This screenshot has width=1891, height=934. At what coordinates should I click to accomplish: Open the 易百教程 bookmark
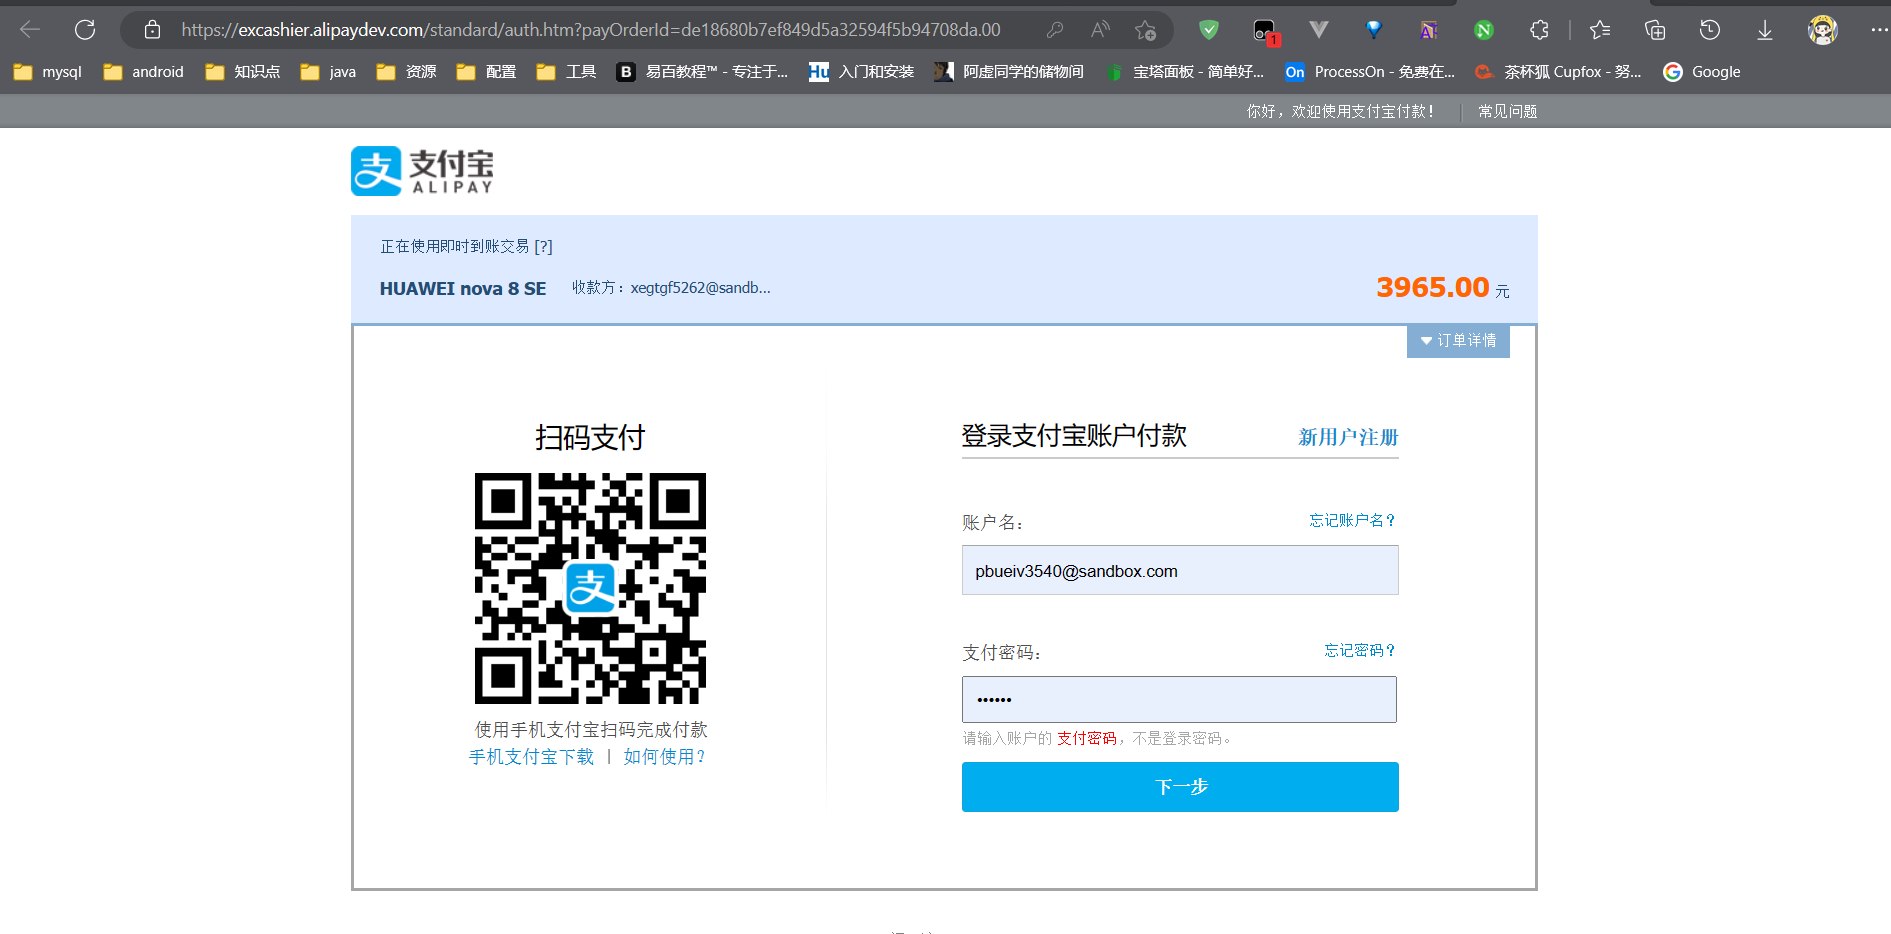click(x=702, y=72)
